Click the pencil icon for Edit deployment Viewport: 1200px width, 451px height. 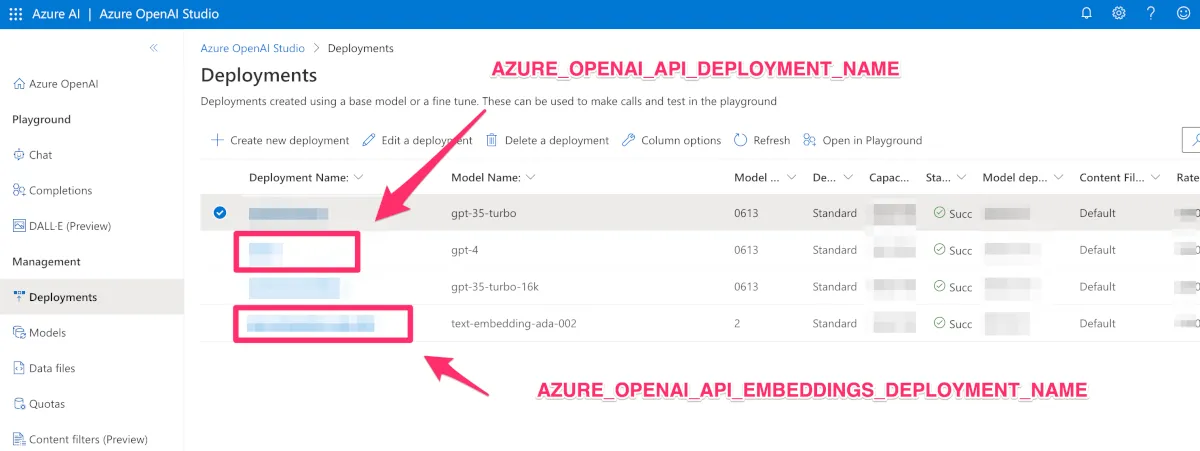pos(369,140)
